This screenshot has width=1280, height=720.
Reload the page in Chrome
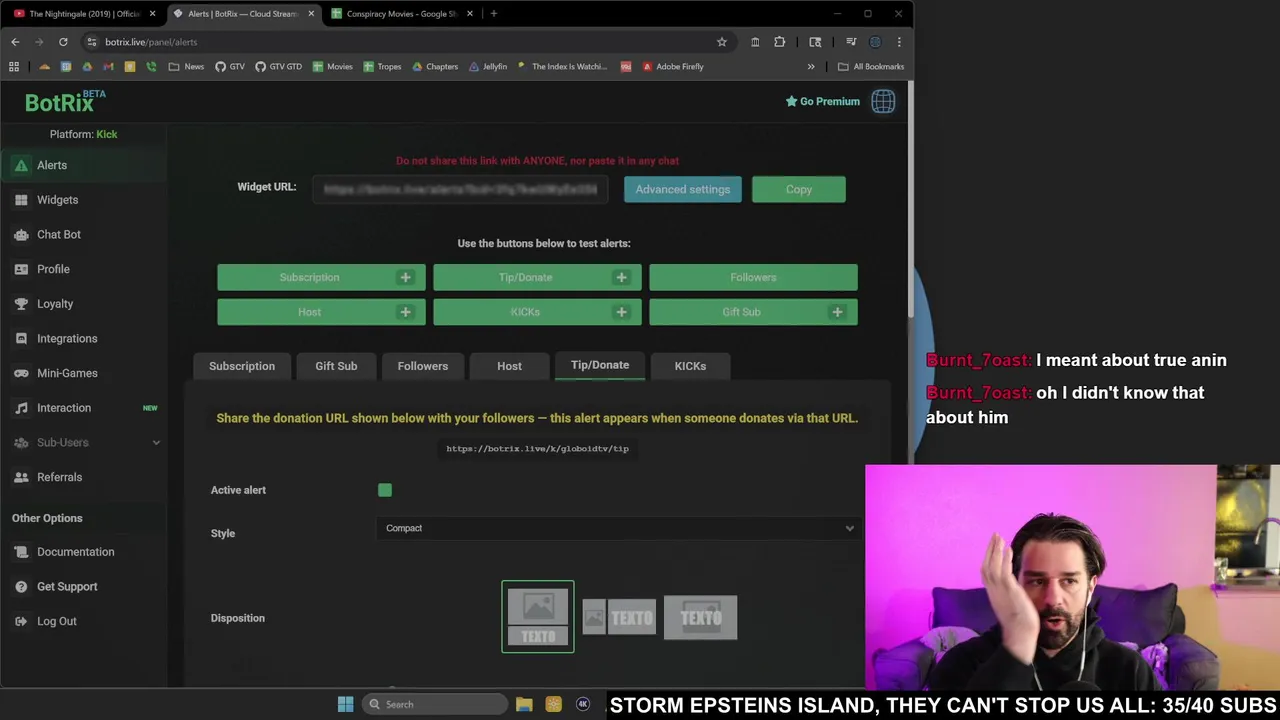point(63,42)
